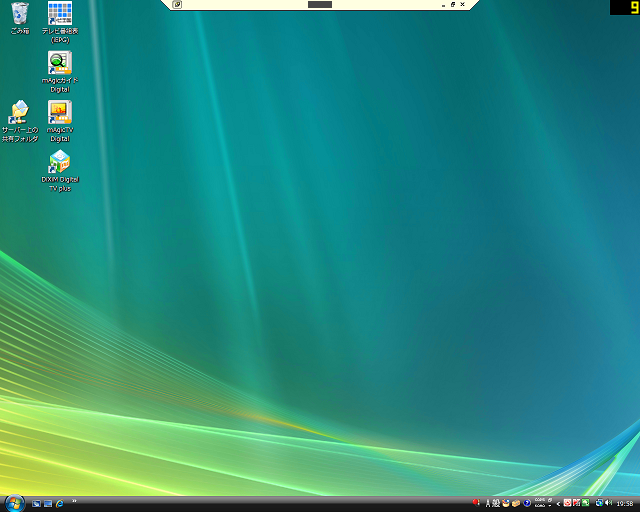Click the Windows Start orb
Image resolution: width=640 pixels, height=512 pixels.
click(14, 502)
